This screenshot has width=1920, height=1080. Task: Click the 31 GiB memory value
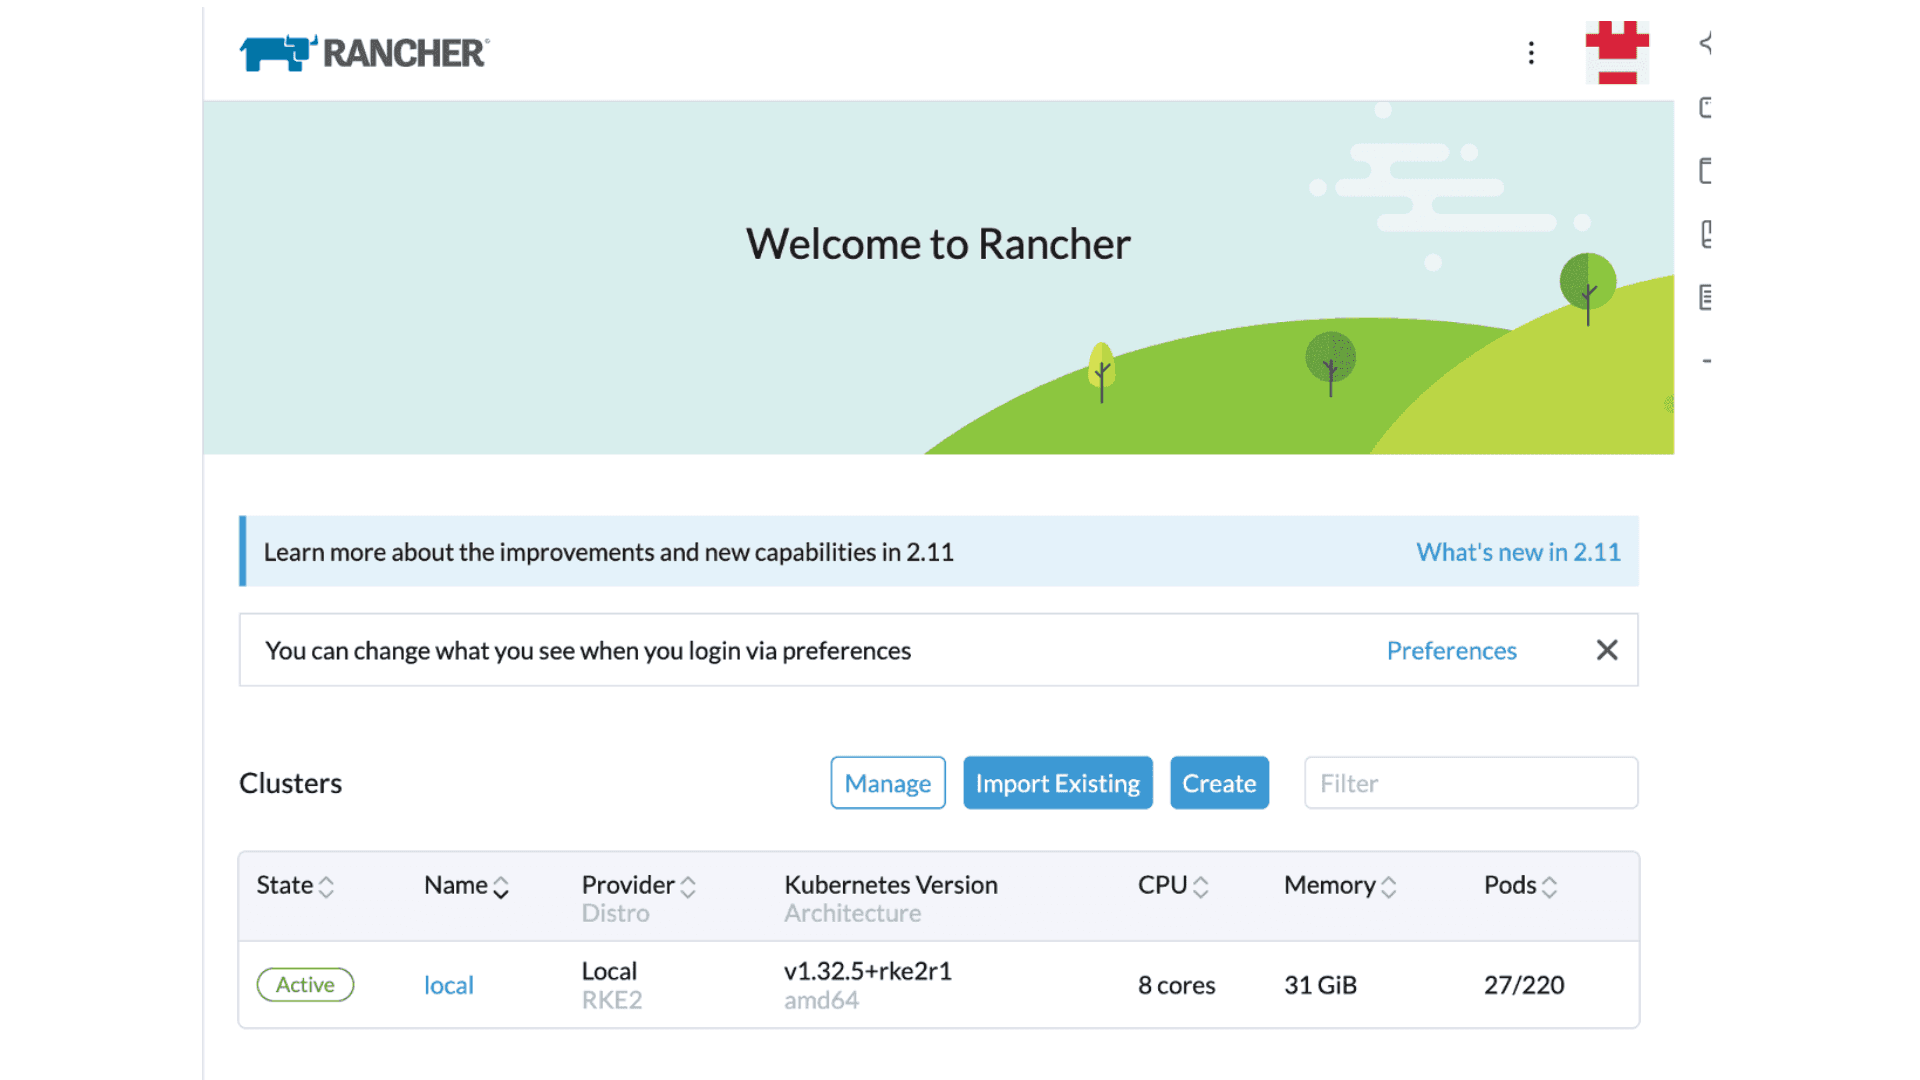[x=1320, y=985]
